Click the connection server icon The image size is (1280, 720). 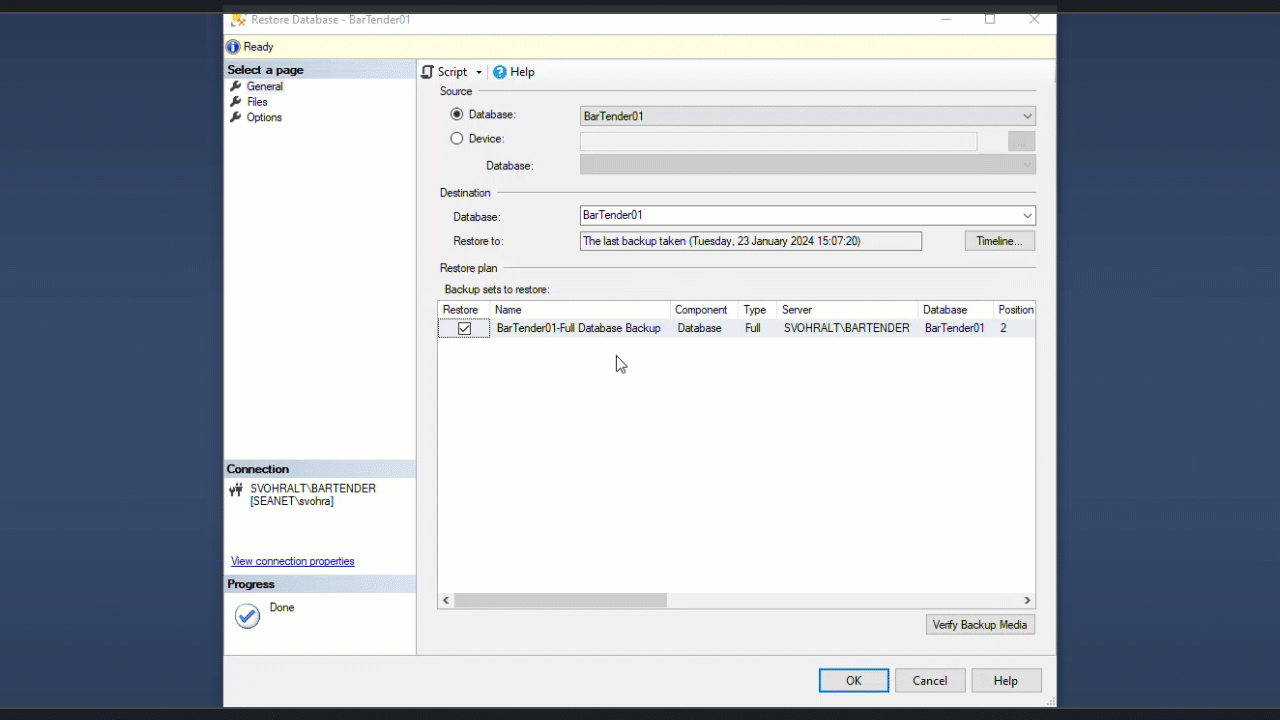click(x=236, y=490)
